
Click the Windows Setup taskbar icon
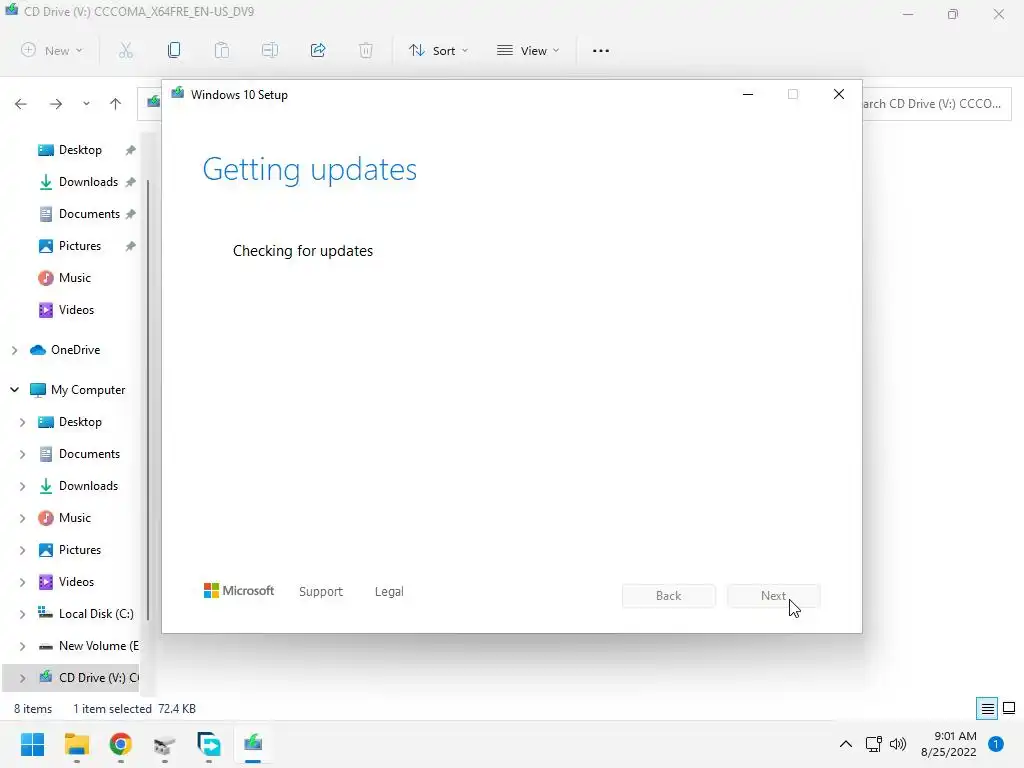click(253, 744)
